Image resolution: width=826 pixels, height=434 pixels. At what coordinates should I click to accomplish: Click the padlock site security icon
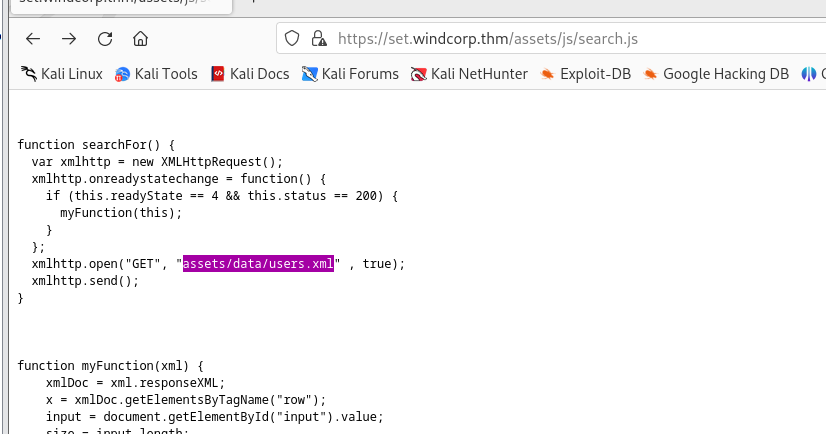(318, 39)
